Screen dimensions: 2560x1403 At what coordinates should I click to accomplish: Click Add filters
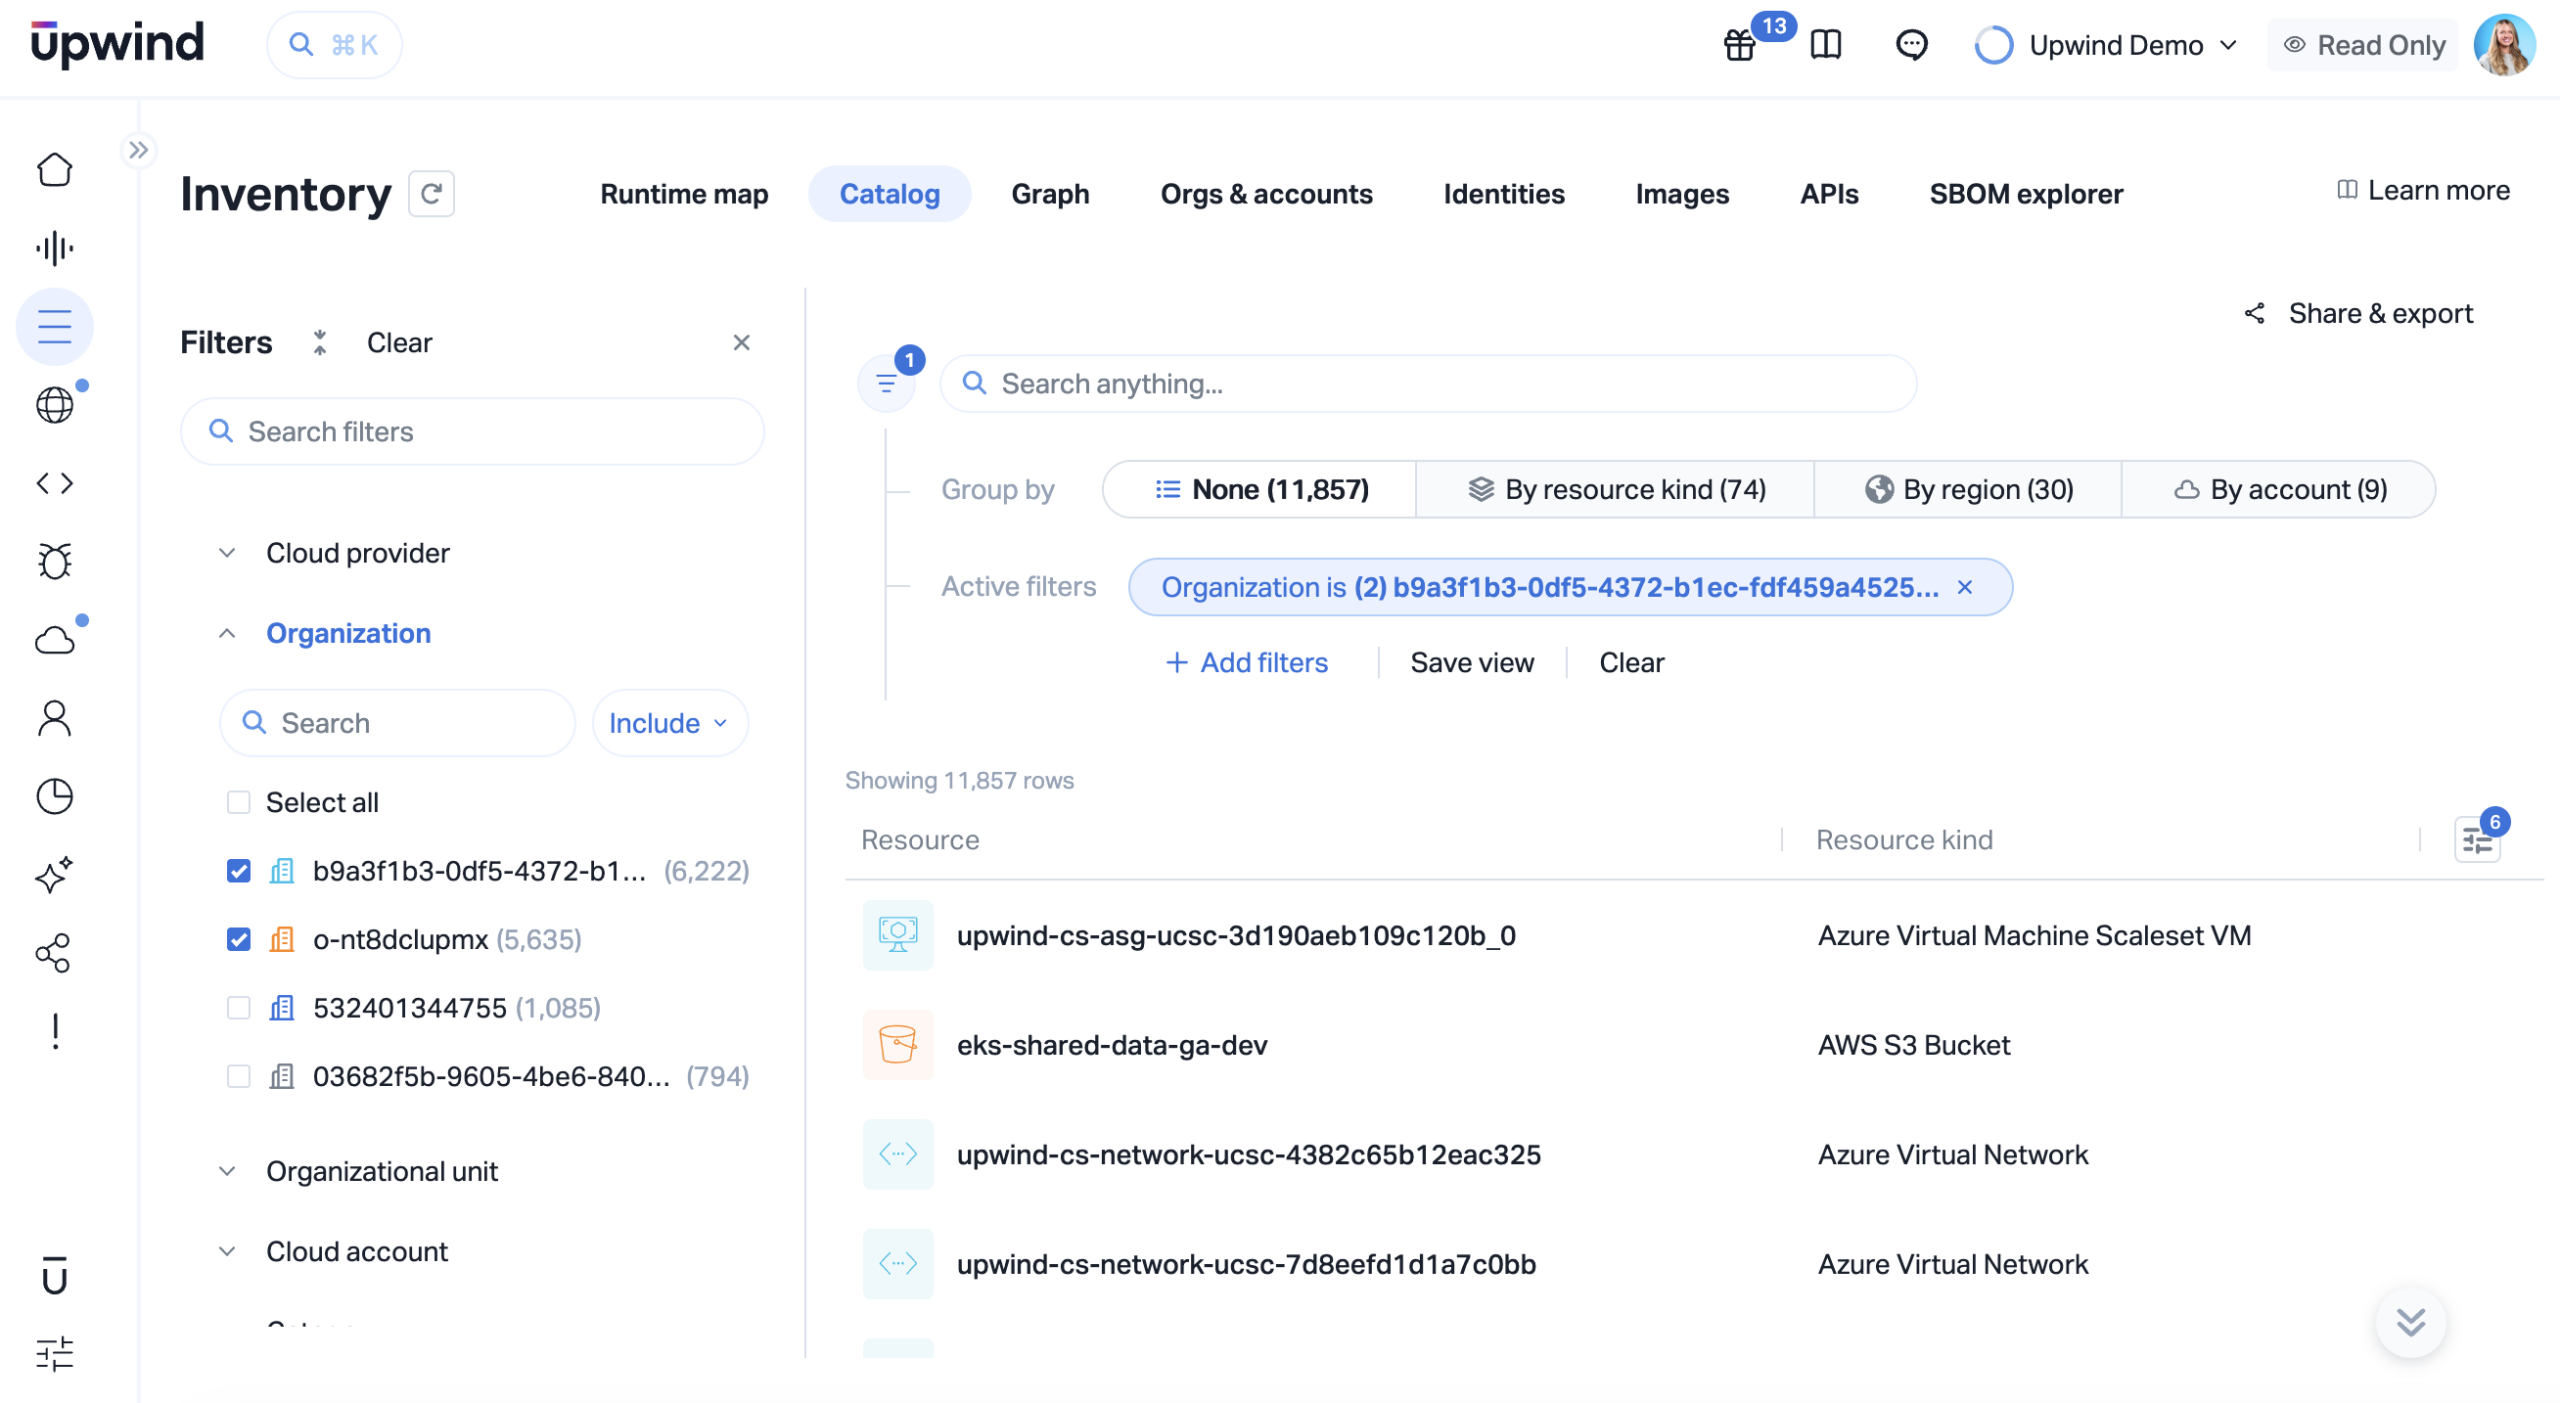(1247, 662)
